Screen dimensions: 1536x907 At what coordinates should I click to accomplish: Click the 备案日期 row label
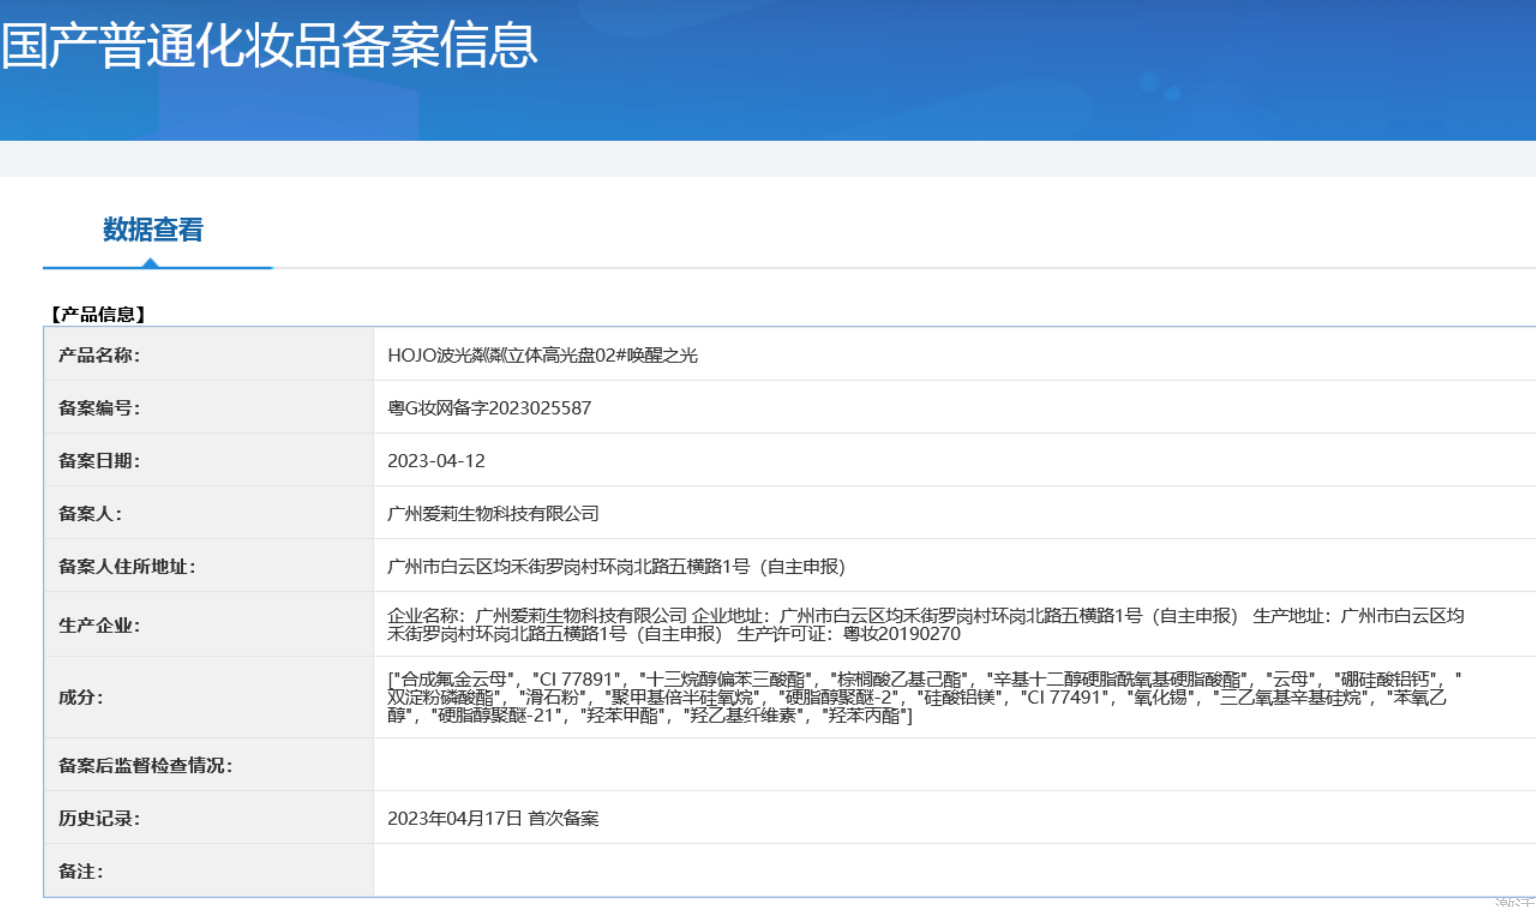pos(99,461)
